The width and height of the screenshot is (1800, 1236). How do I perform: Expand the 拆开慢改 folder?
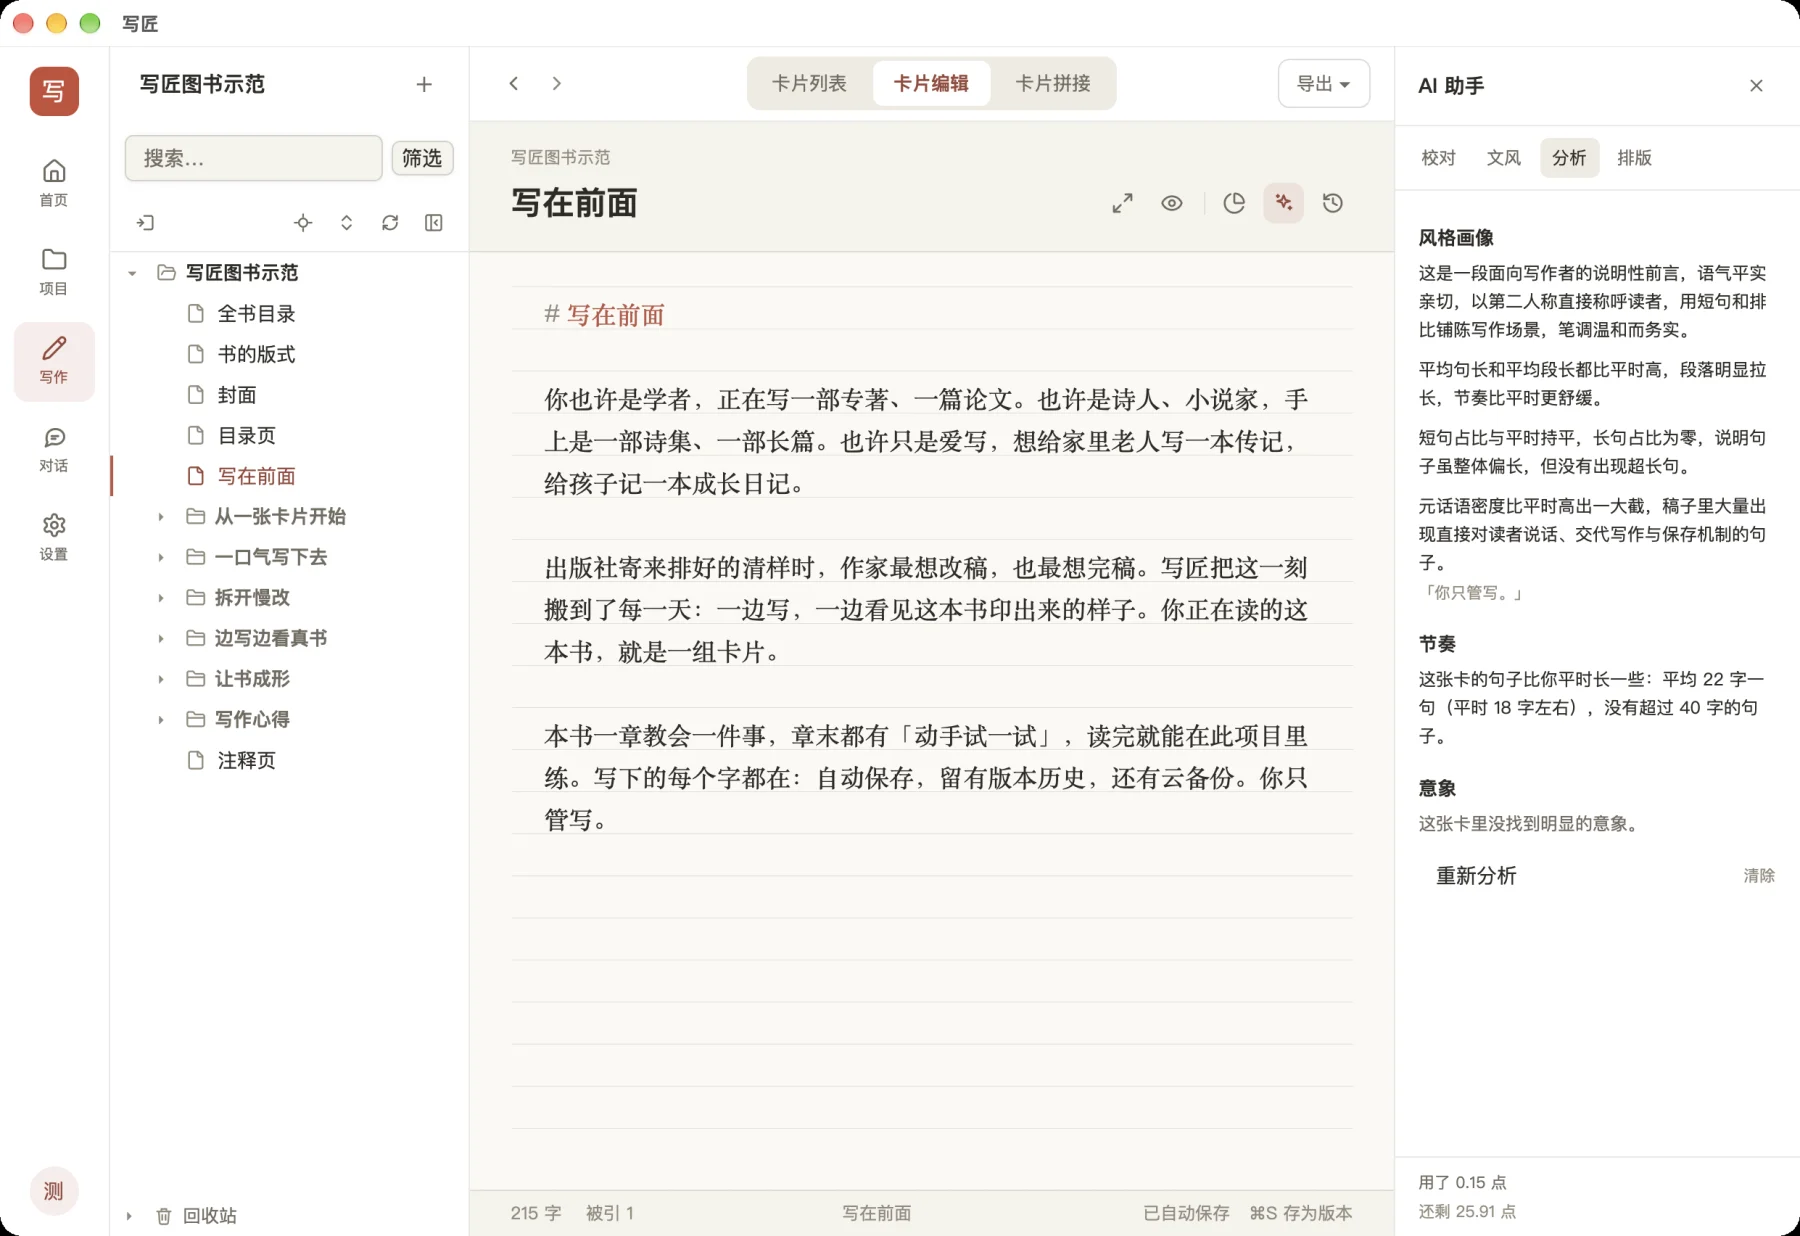click(x=160, y=598)
